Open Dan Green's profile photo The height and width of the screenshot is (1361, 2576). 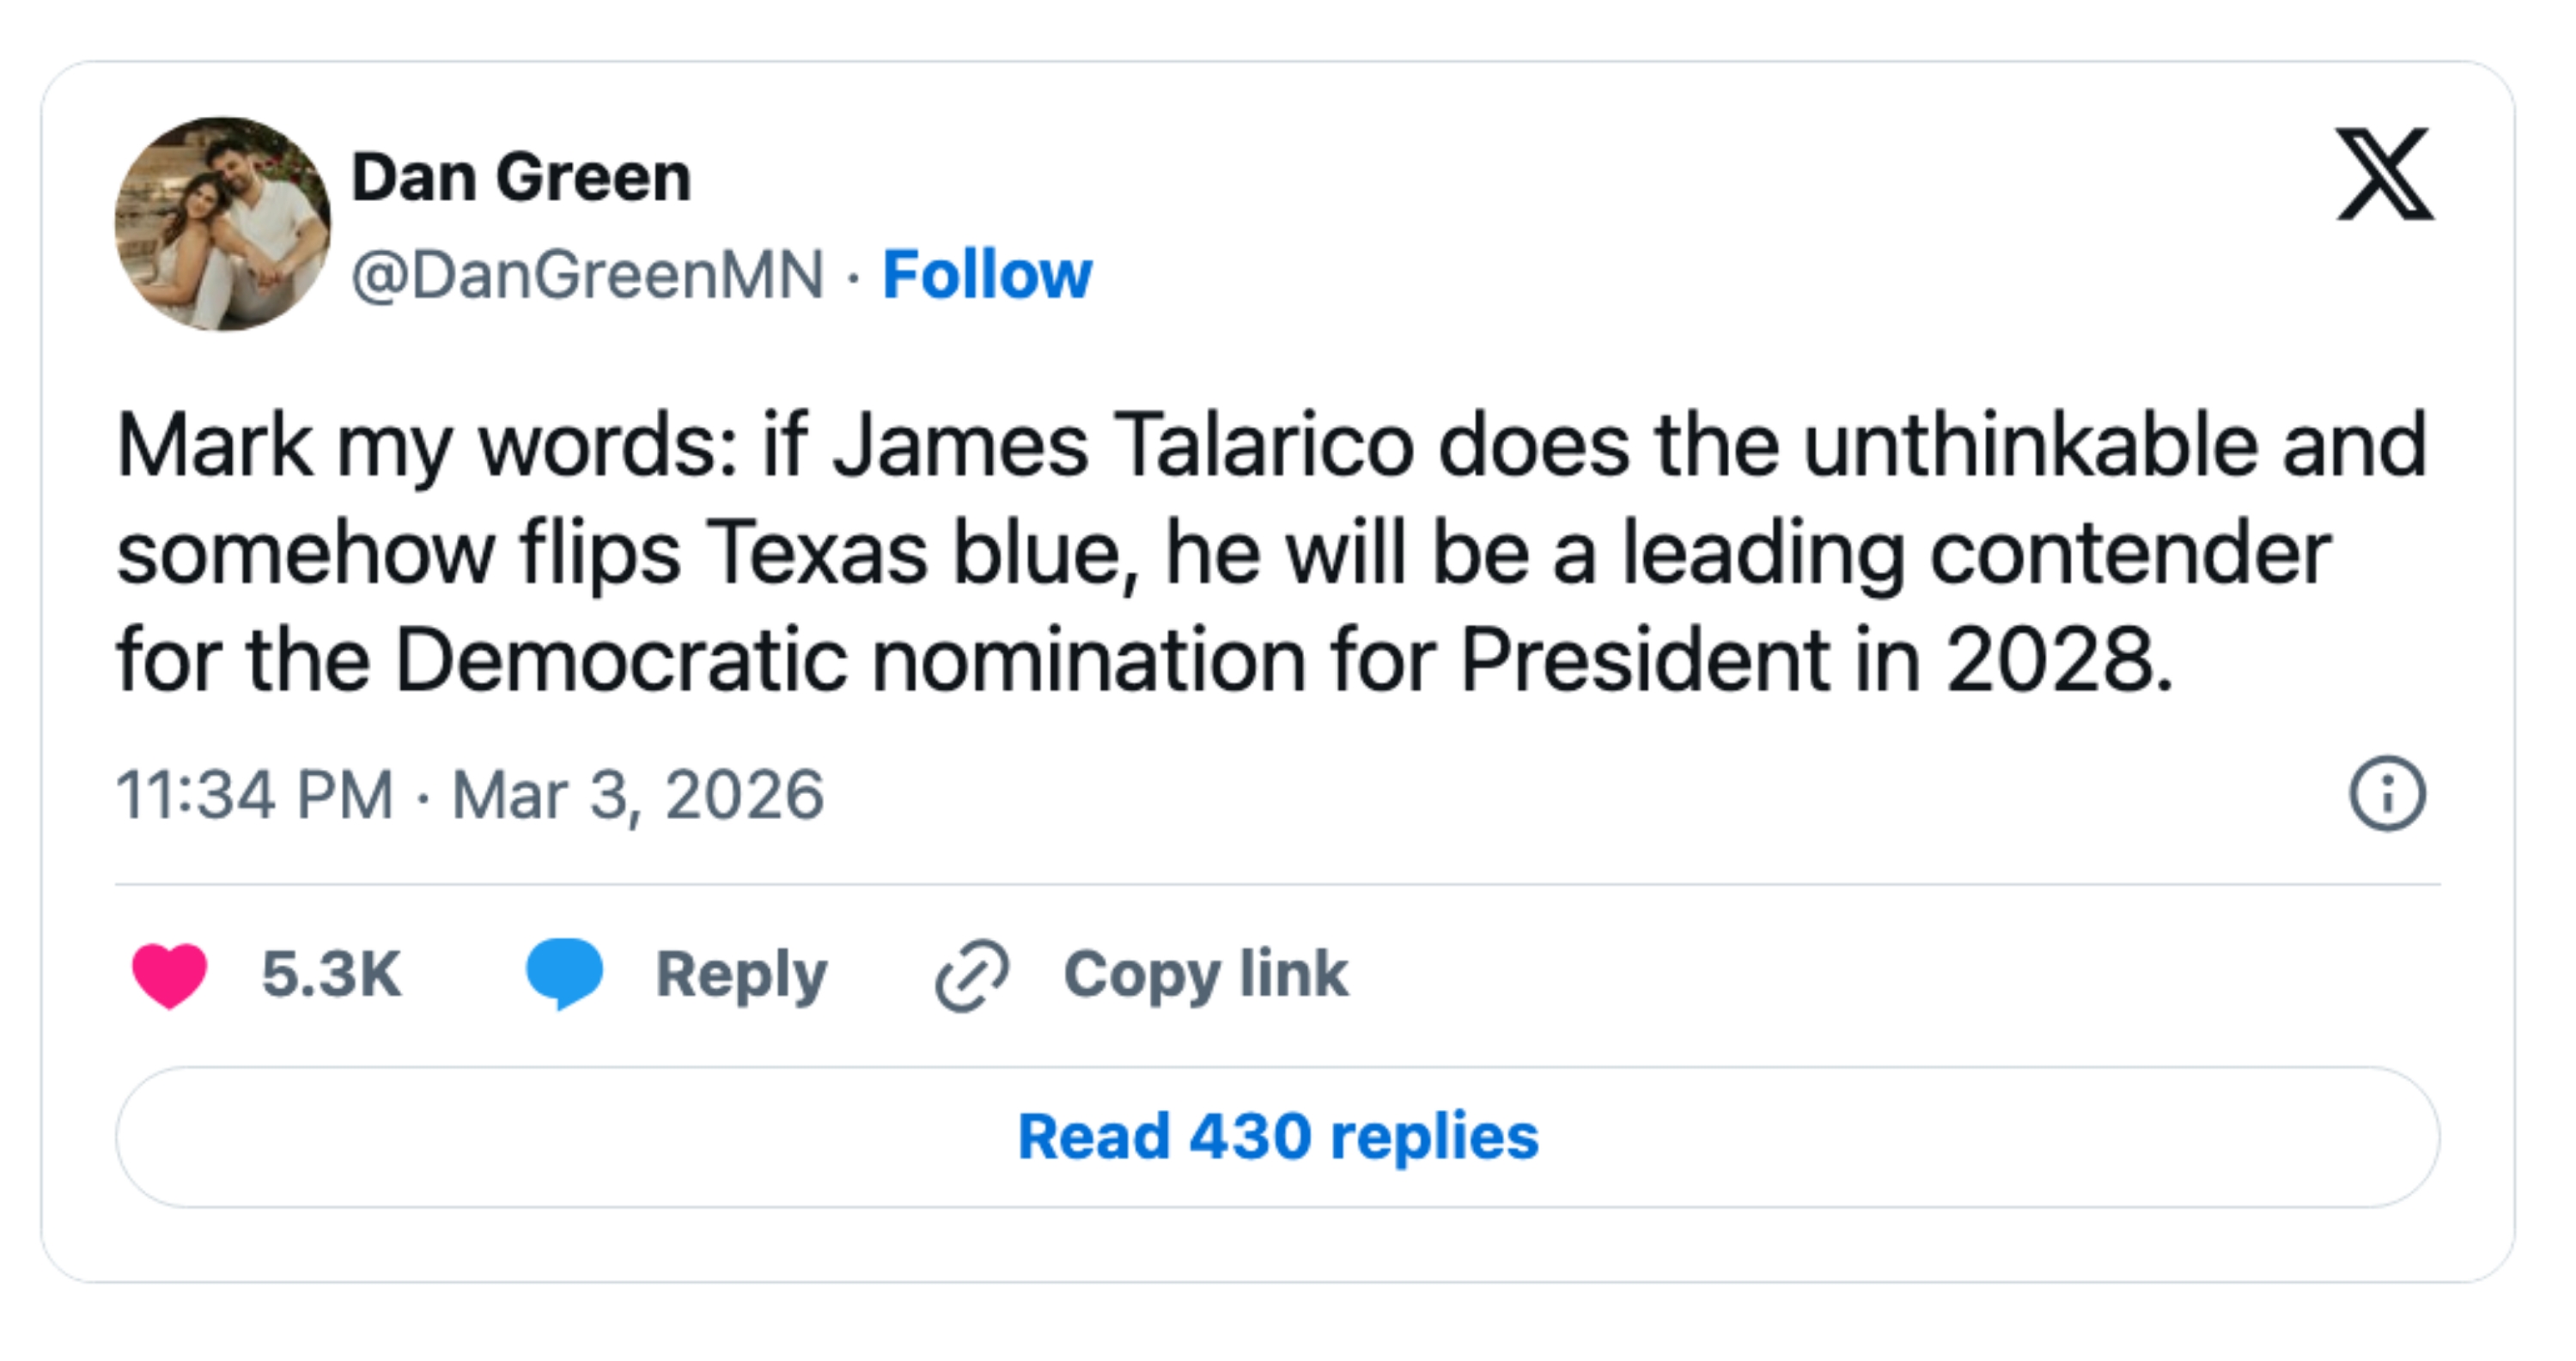click(223, 224)
